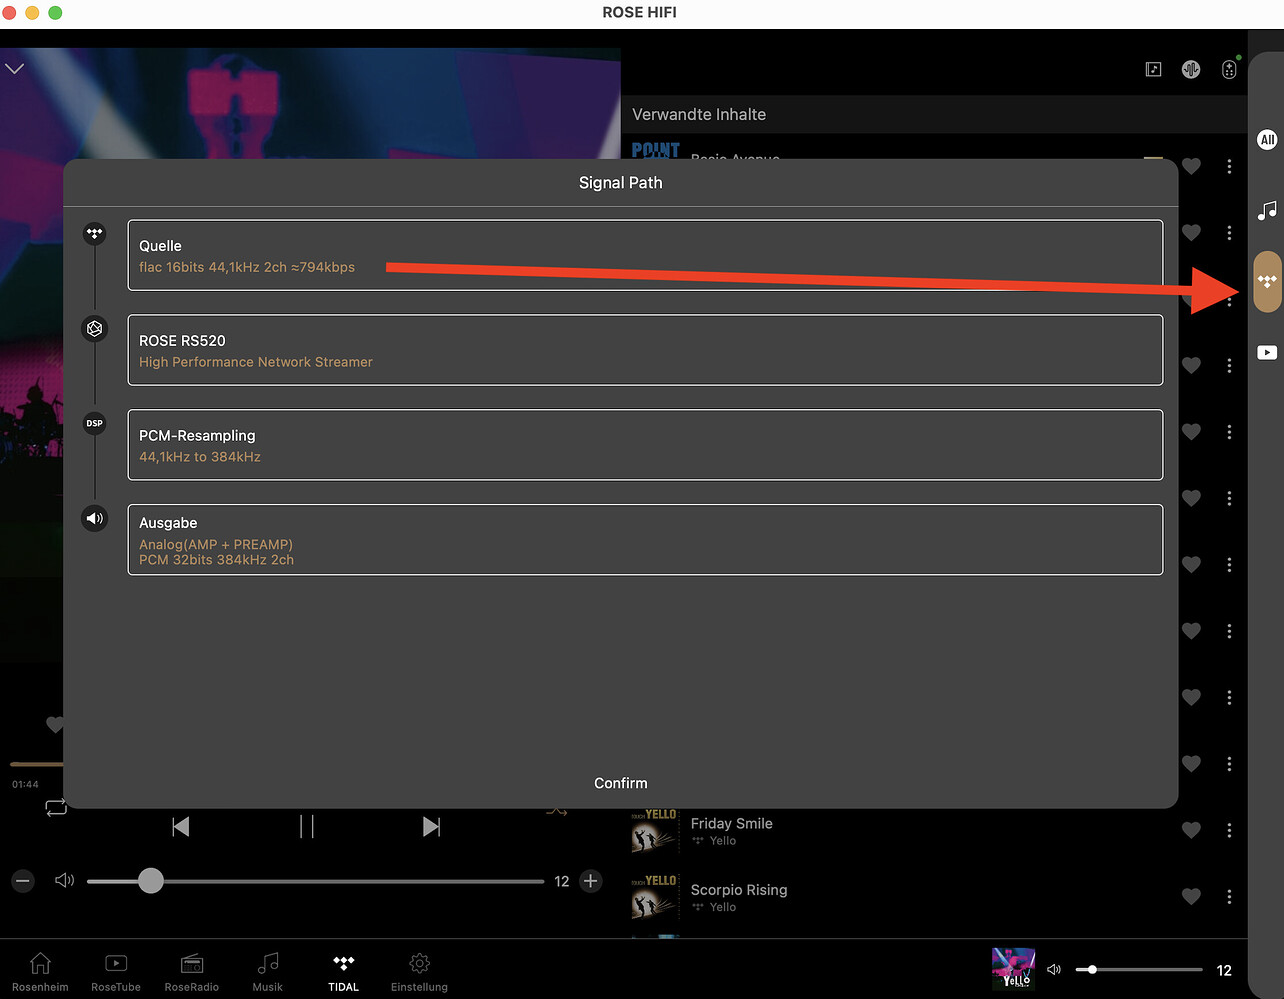Image resolution: width=1284 pixels, height=999 pixels.
Task: Click the Ausgabe heading
Action: (x=168, y=523)
